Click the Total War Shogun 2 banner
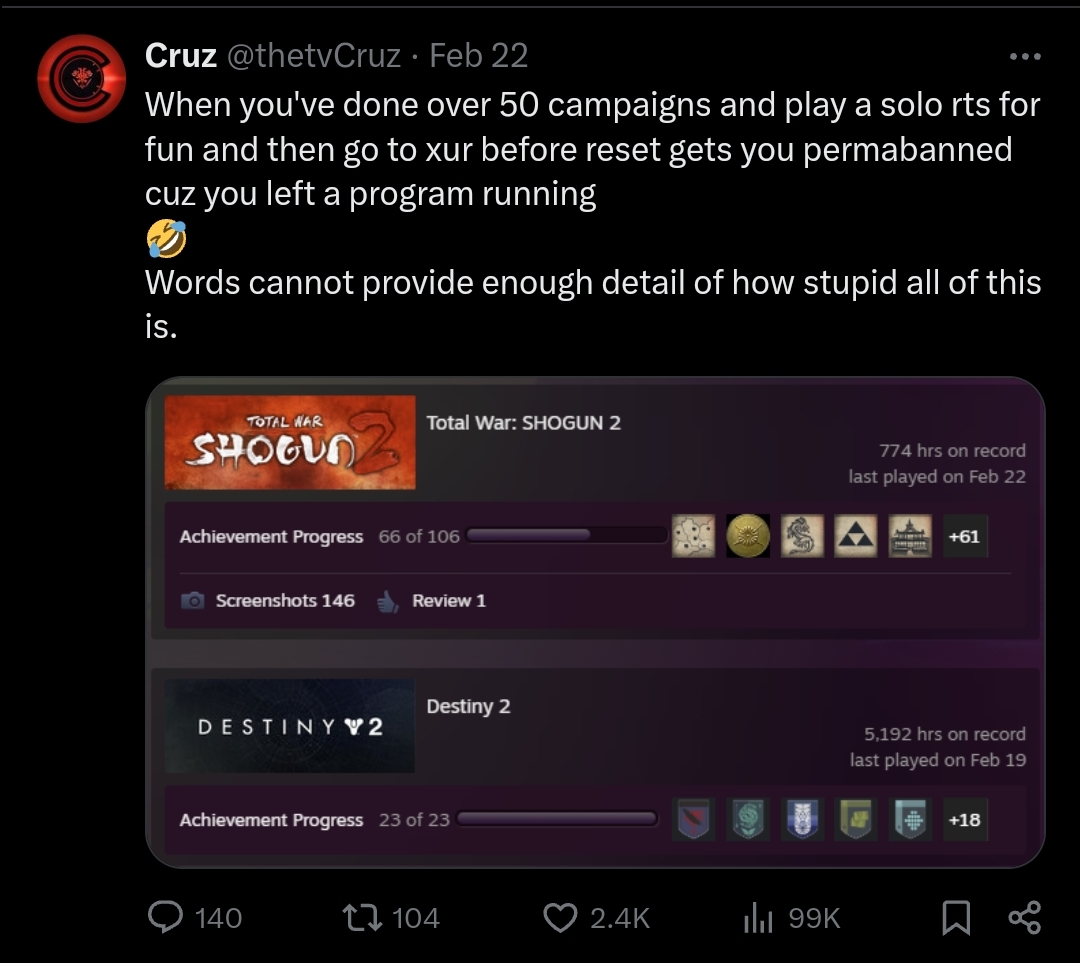The image size is (1080, 963). pyautogui.click(x=290, y=442)
